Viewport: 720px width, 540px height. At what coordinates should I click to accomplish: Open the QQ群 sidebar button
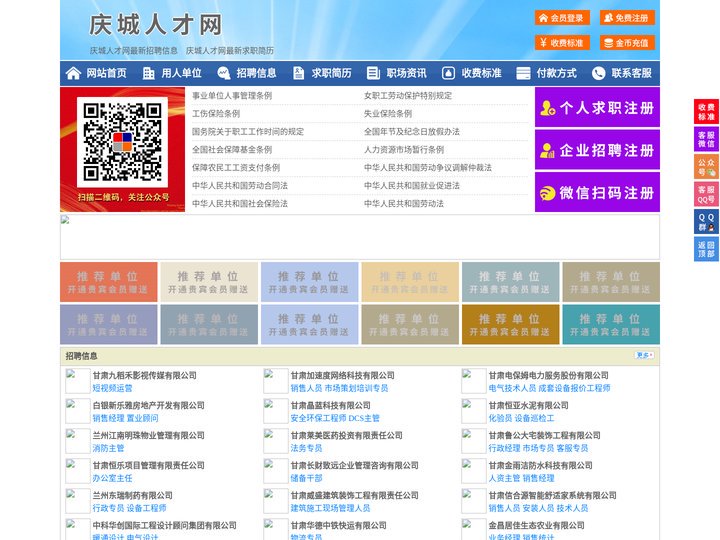[x=706, y=222]
